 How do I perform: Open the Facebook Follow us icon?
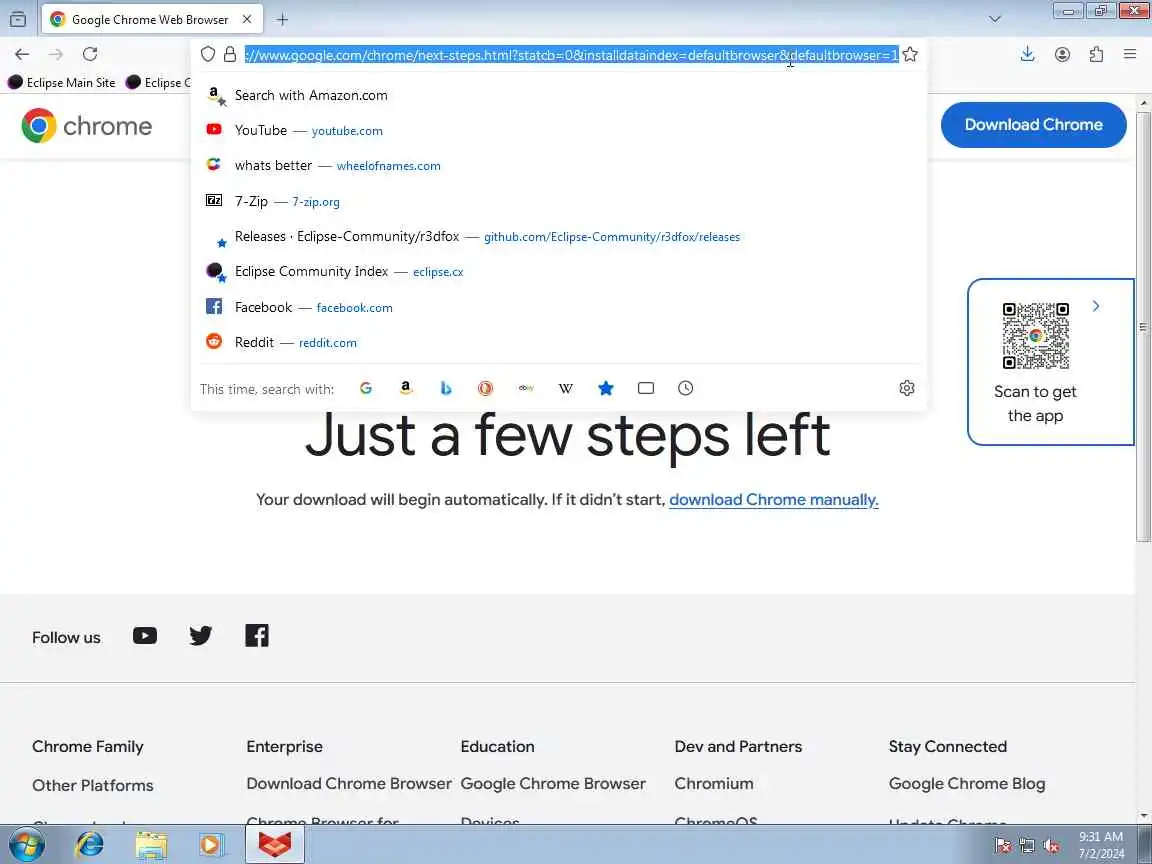[x=256, y=636]
